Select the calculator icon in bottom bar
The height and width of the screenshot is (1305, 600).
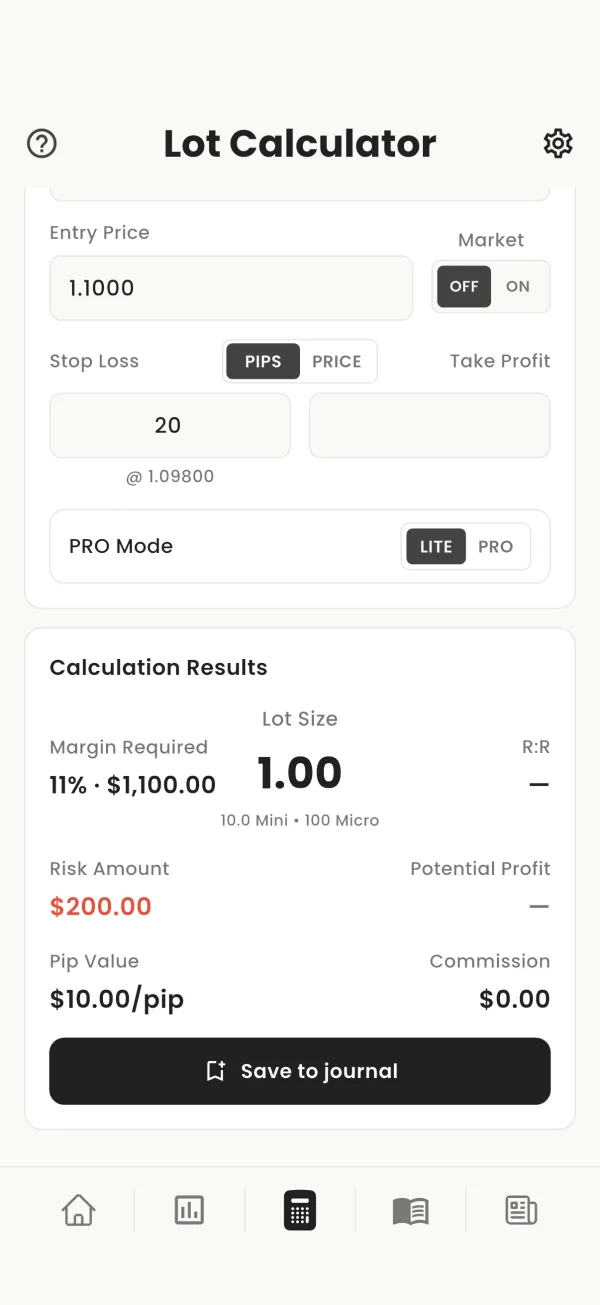tap(300, 1210)
